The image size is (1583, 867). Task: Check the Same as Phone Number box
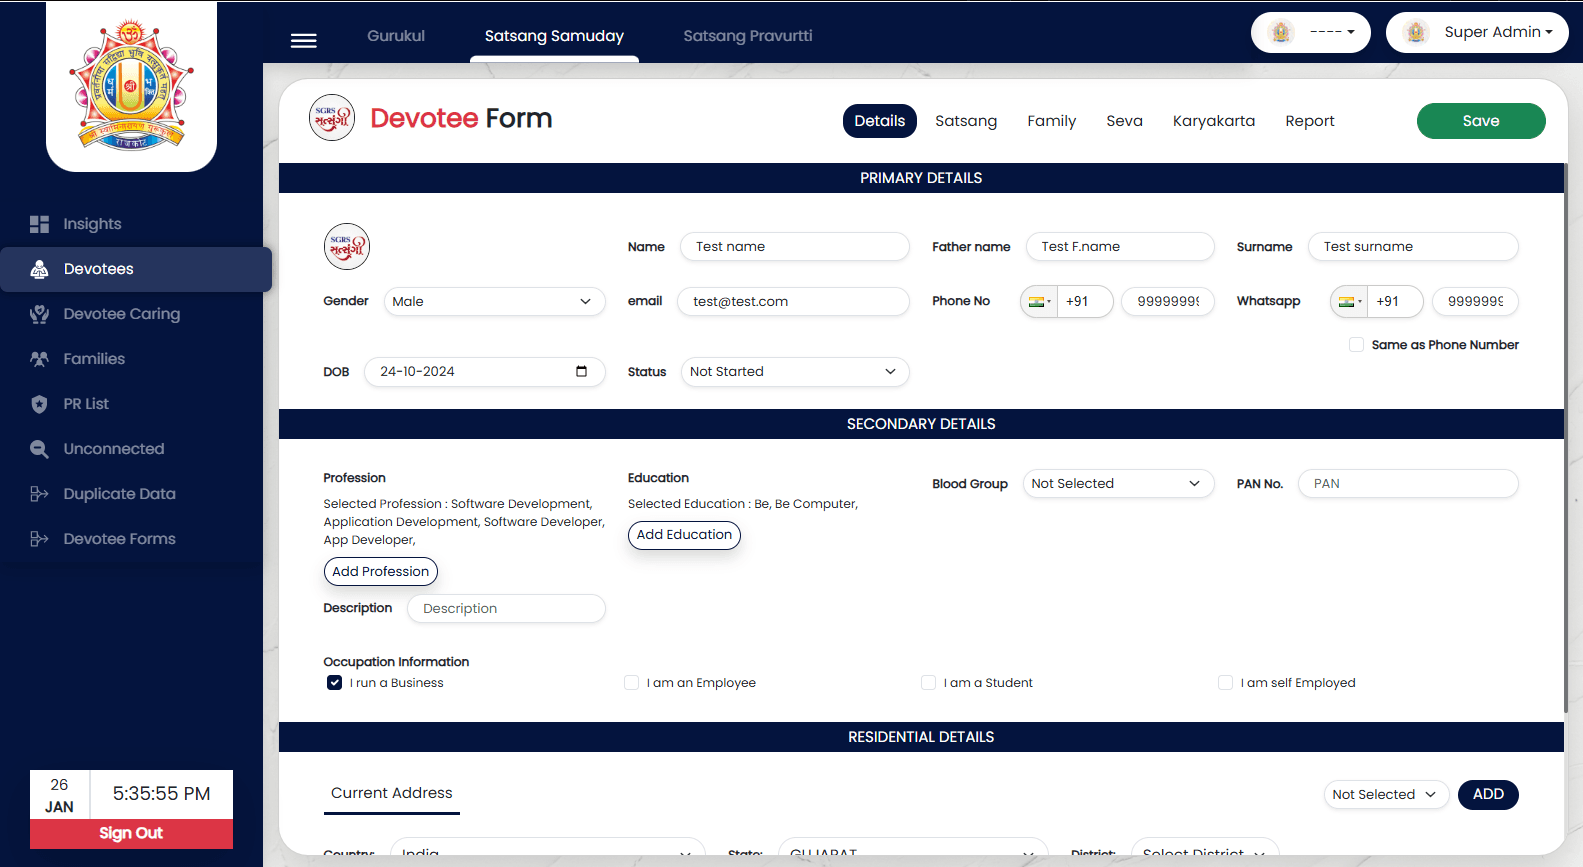click(1356, 345)
